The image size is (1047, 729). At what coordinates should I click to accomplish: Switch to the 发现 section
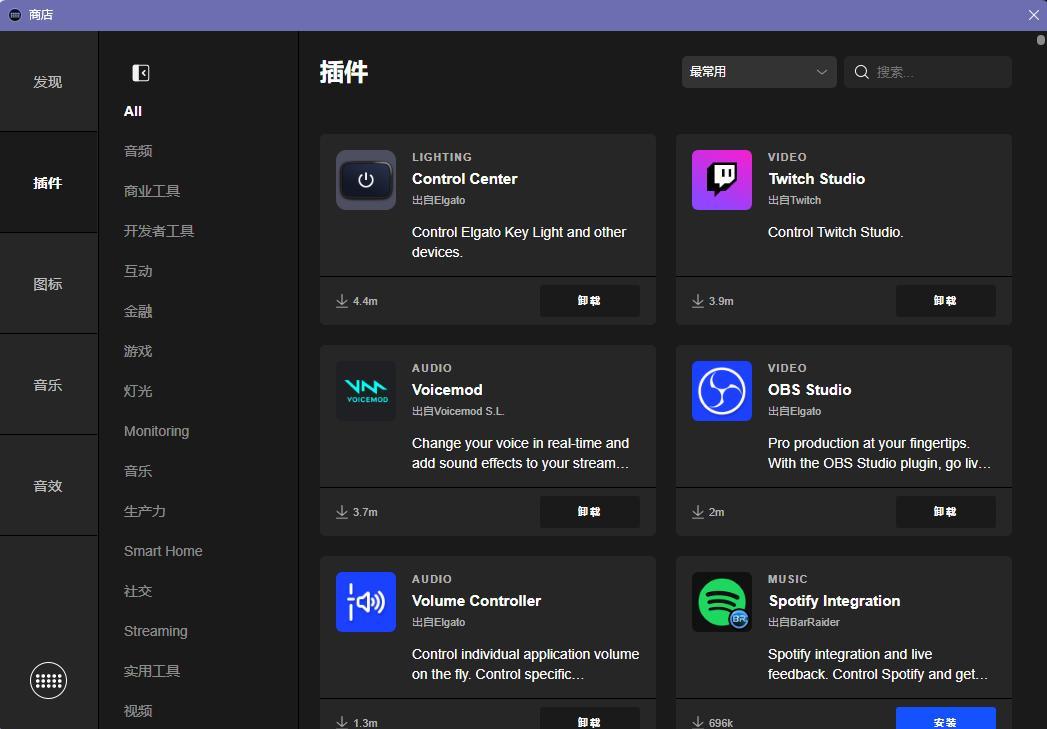point(49,81)
